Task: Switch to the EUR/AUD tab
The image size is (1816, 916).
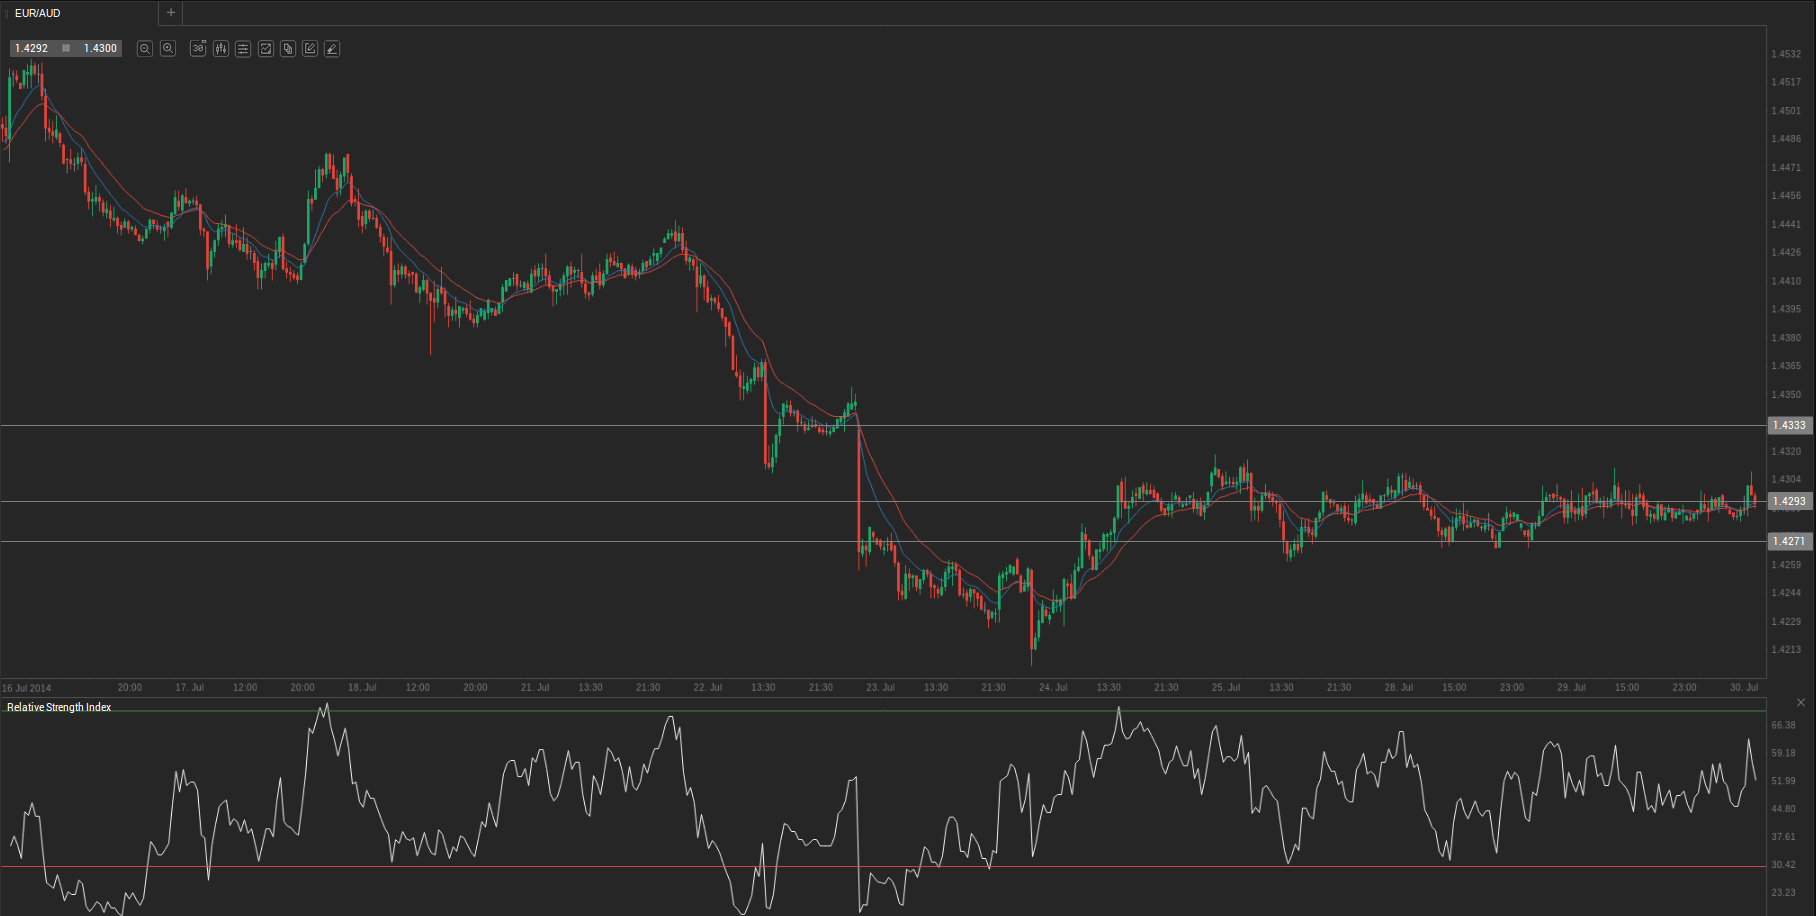Action: 38,13
